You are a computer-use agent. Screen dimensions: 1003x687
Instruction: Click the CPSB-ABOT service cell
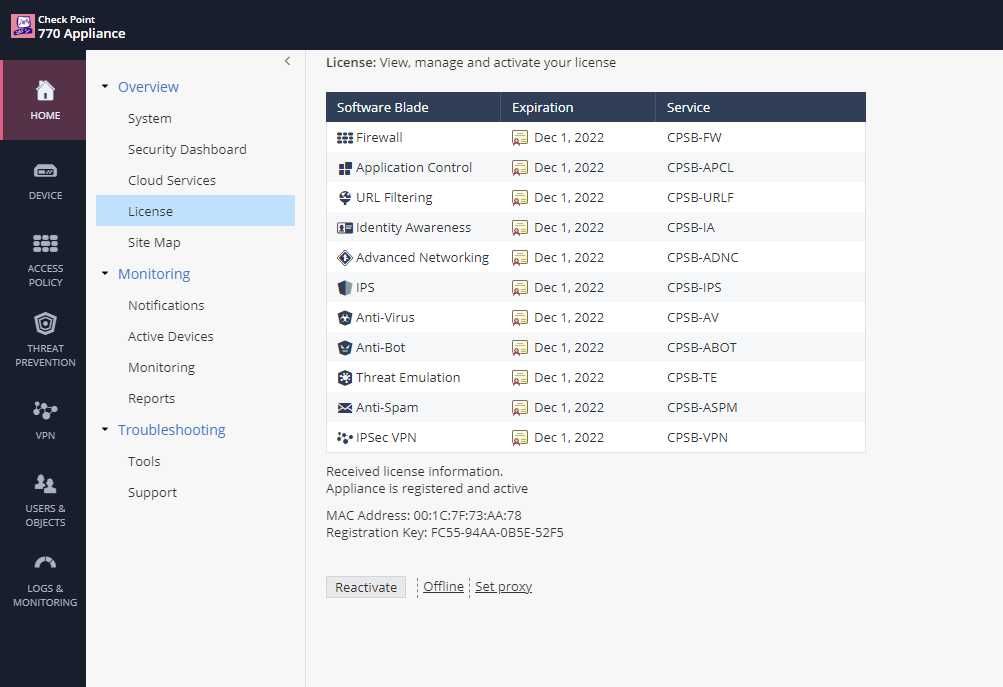pyautogui.click(x=702, y=348)
